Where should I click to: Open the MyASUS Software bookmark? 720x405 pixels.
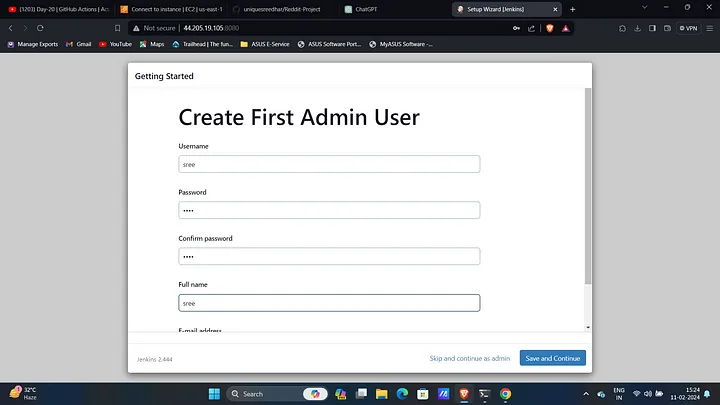401,44
